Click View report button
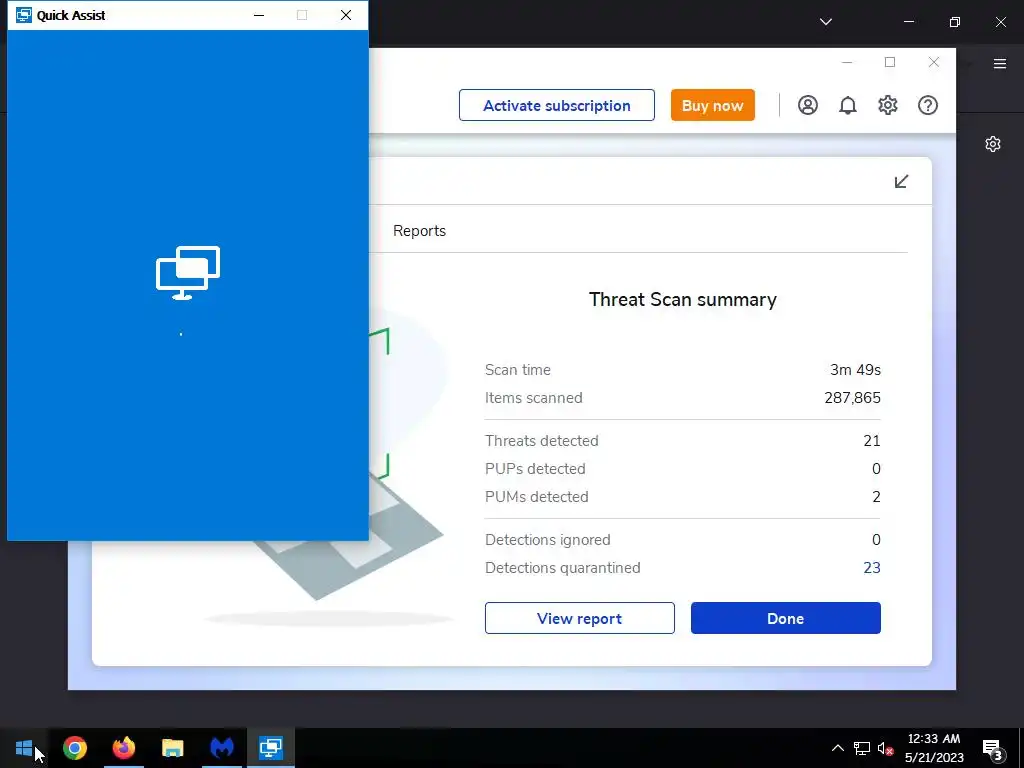1024x768 pixels. [x=579, y=618]
